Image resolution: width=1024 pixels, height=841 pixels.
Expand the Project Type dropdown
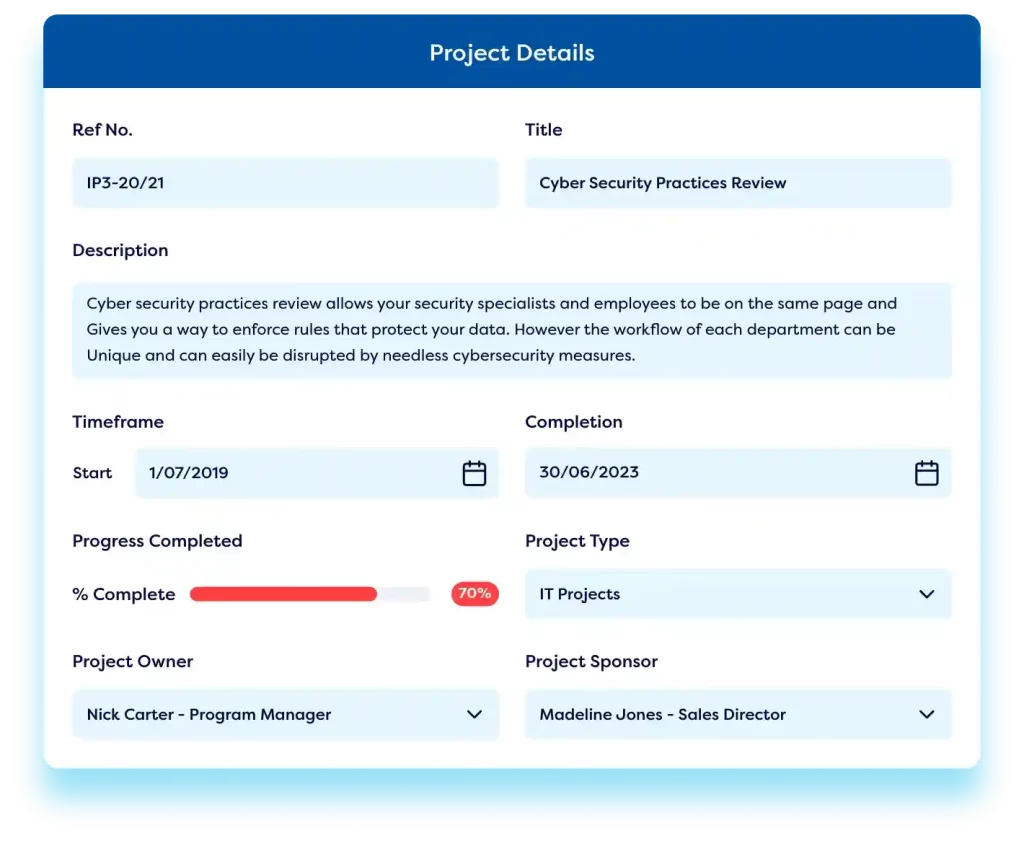pyautogui.click(x=738, y=594)
